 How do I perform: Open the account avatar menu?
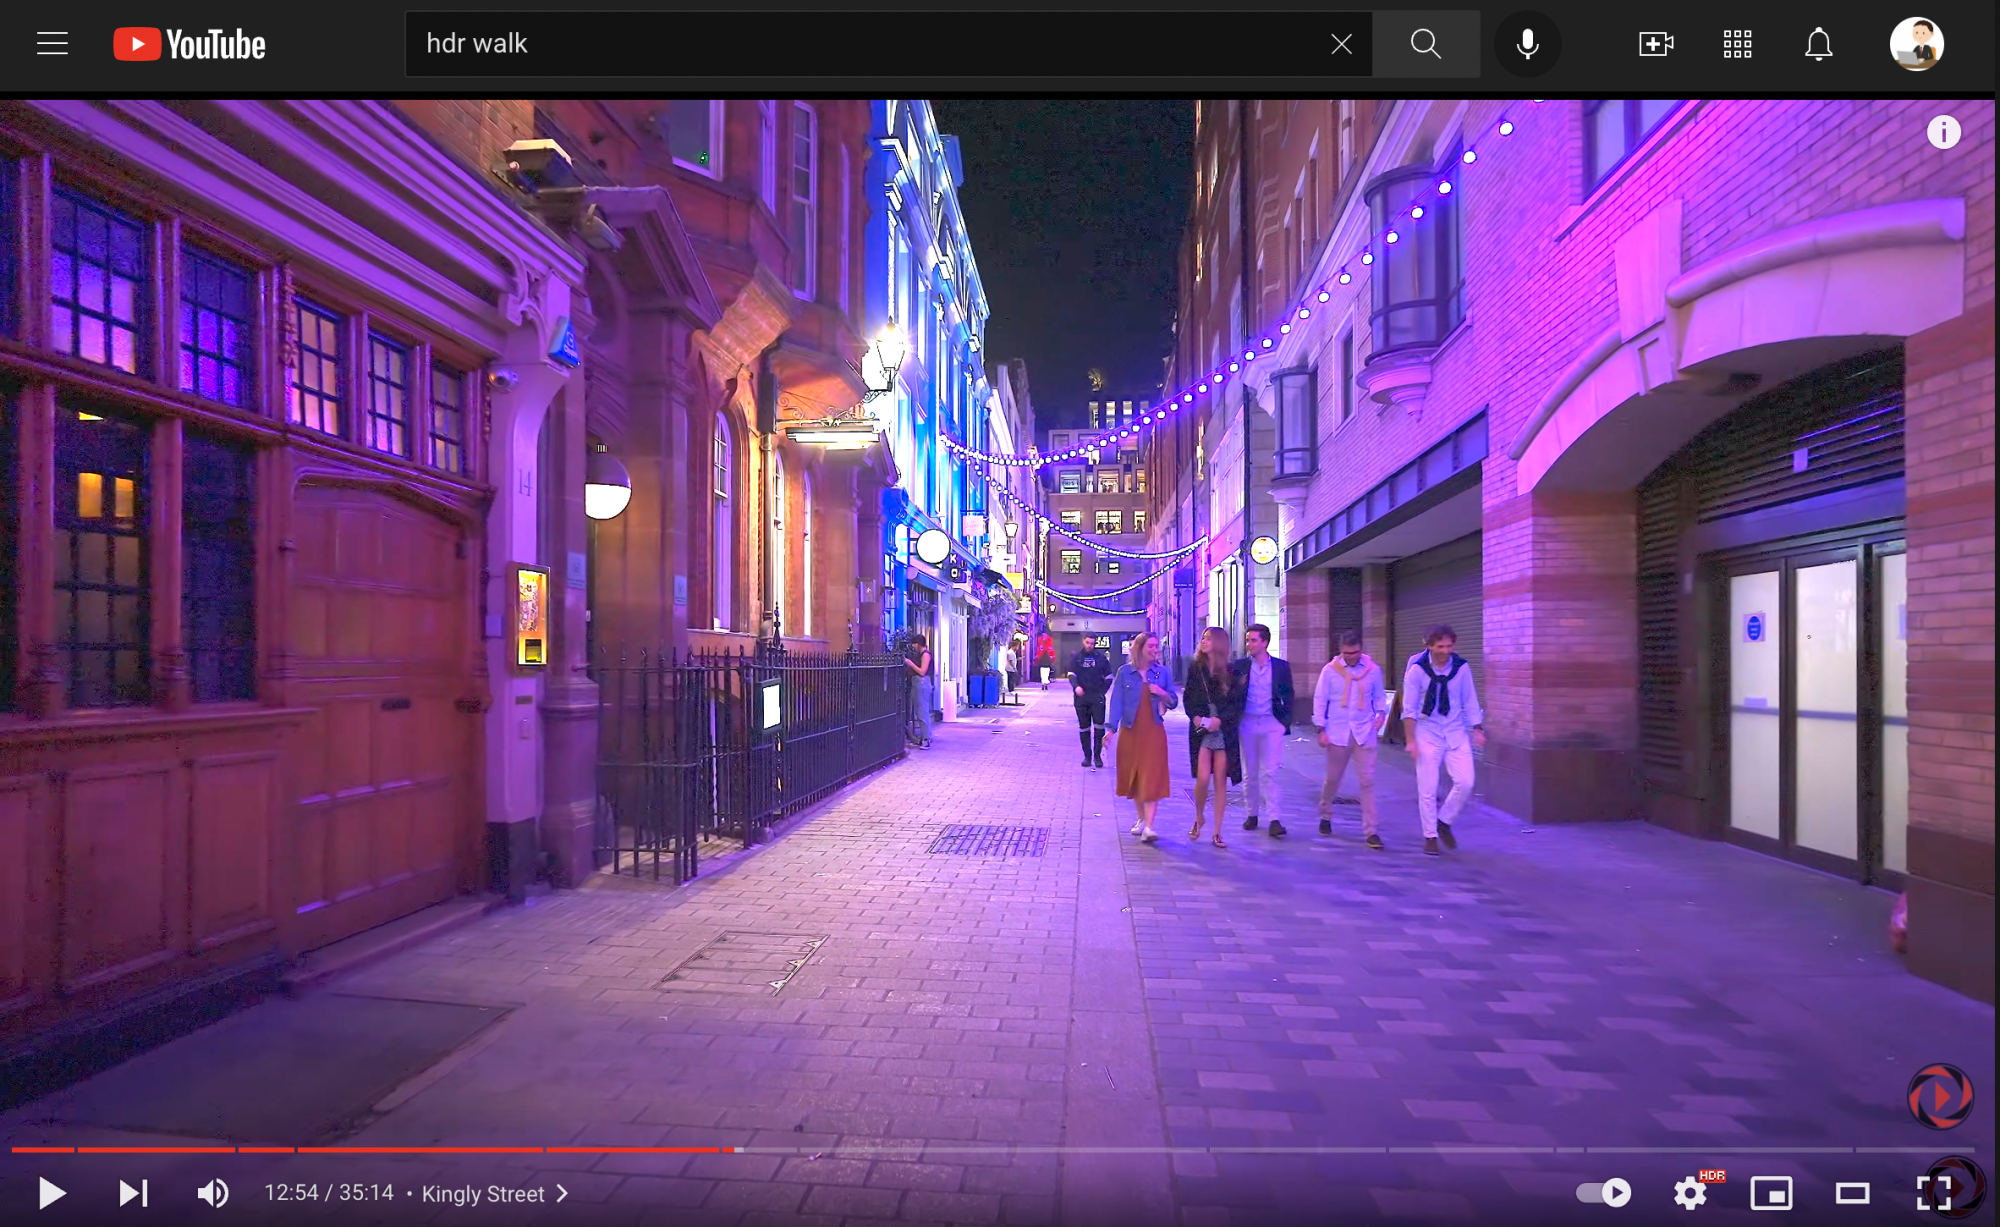1916,44
